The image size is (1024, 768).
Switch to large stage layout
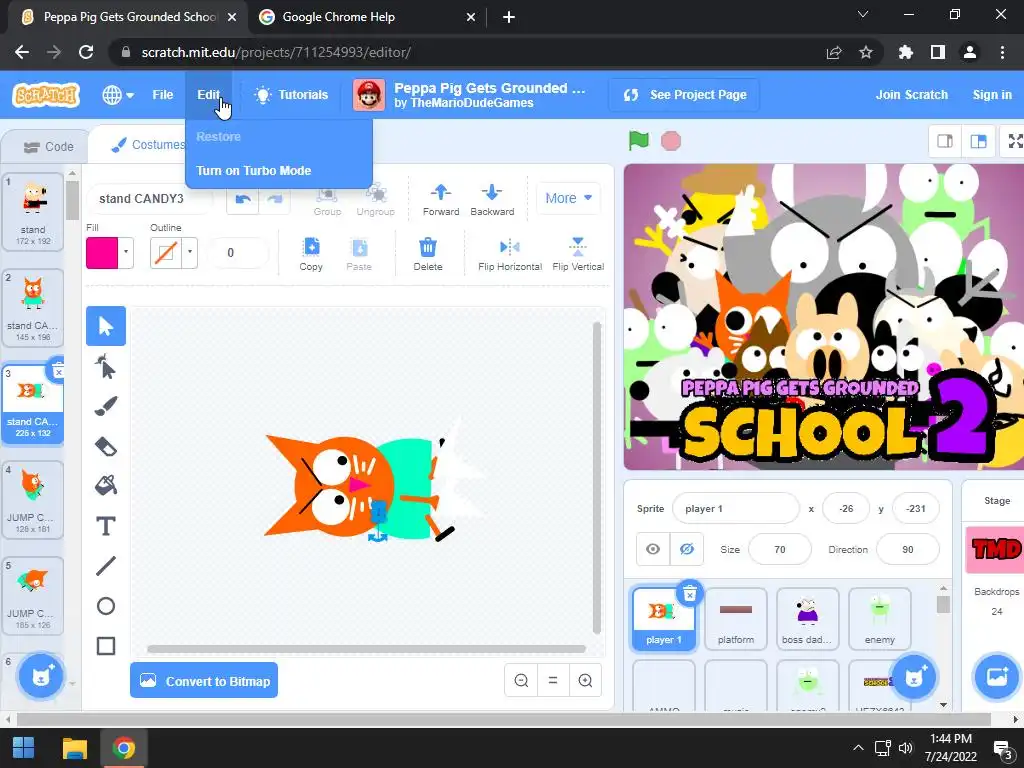point(978,141)
